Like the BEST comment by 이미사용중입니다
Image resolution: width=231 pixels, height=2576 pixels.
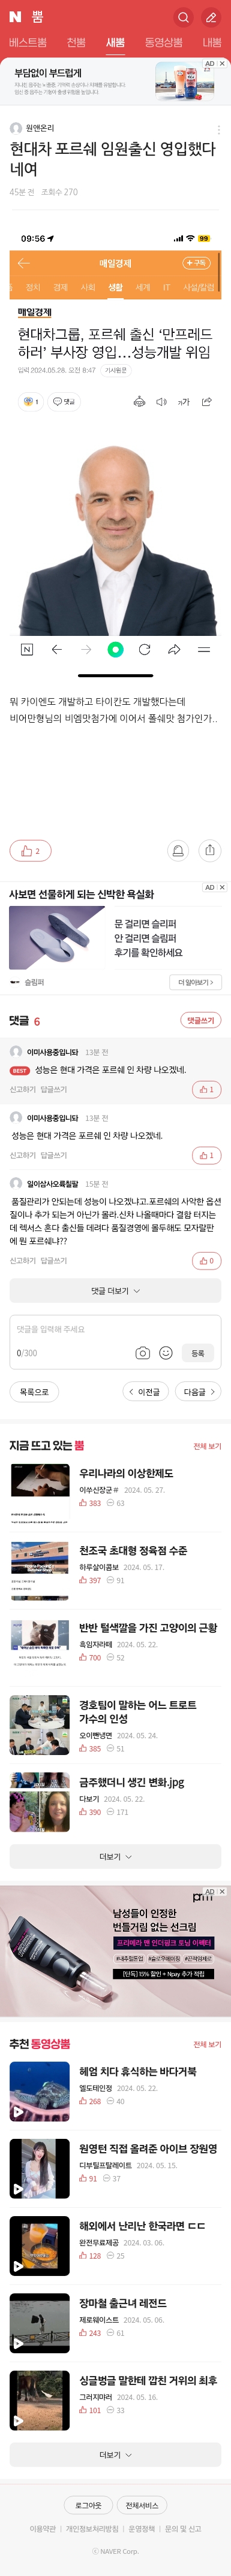(x=206, y=1089)
